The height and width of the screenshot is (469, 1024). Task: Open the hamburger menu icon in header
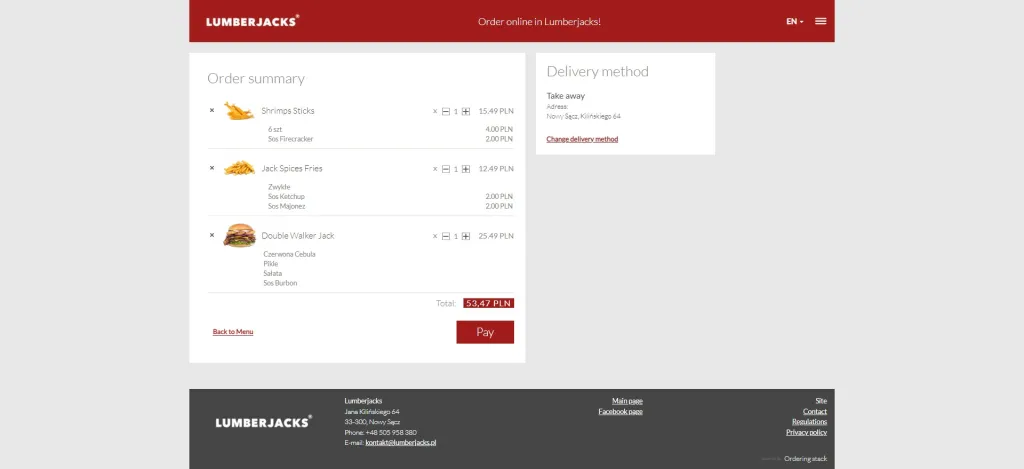point(820,21)
